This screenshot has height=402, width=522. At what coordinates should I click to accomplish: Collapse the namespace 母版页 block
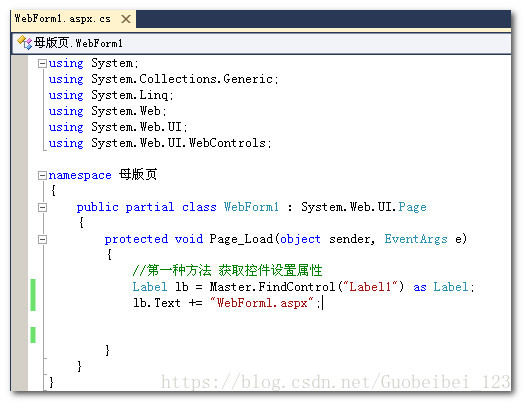pos(42,175)
